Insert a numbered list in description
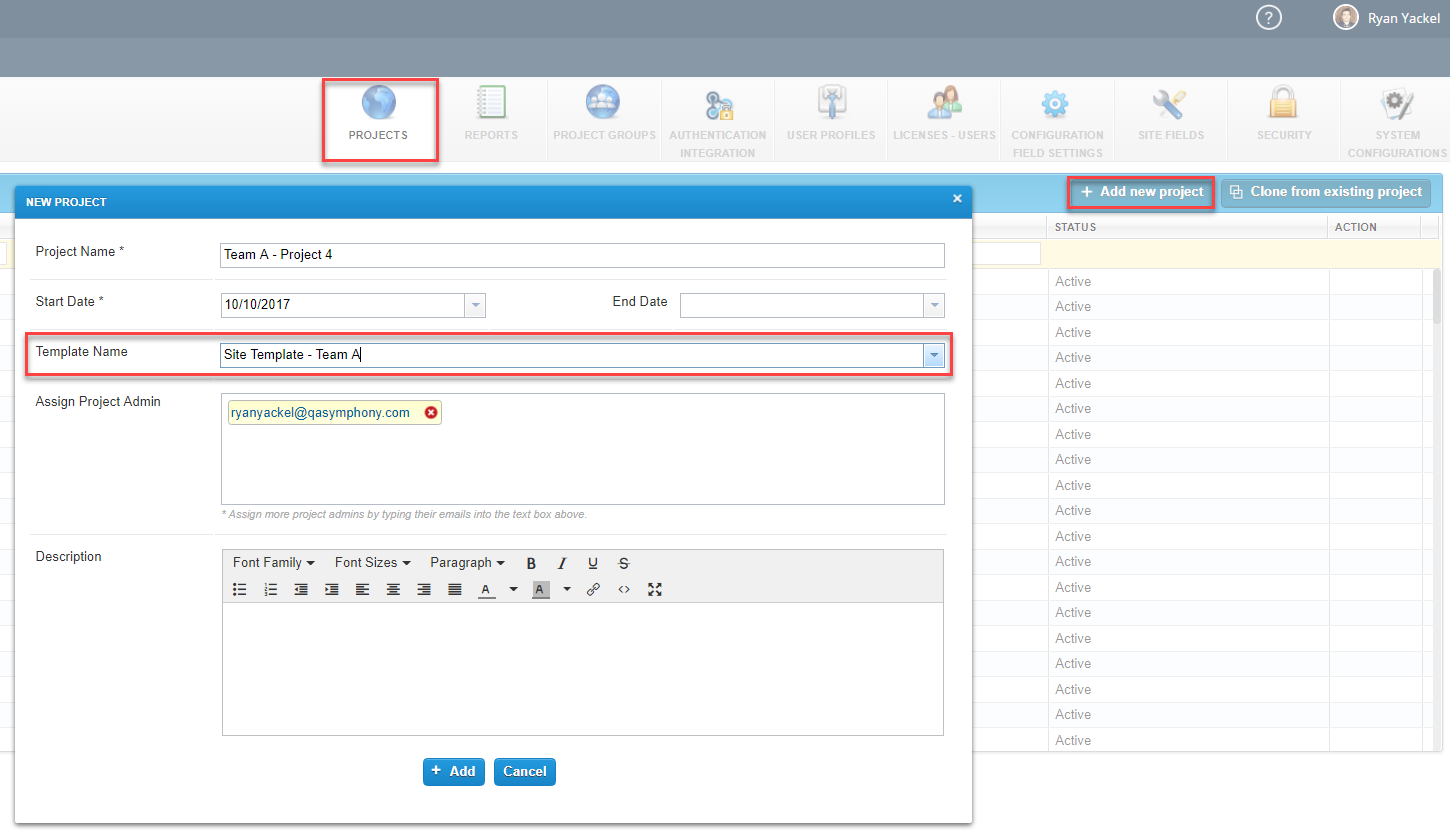The height and width of the screenshot is (838, 1450). click(x=270, y=590)
